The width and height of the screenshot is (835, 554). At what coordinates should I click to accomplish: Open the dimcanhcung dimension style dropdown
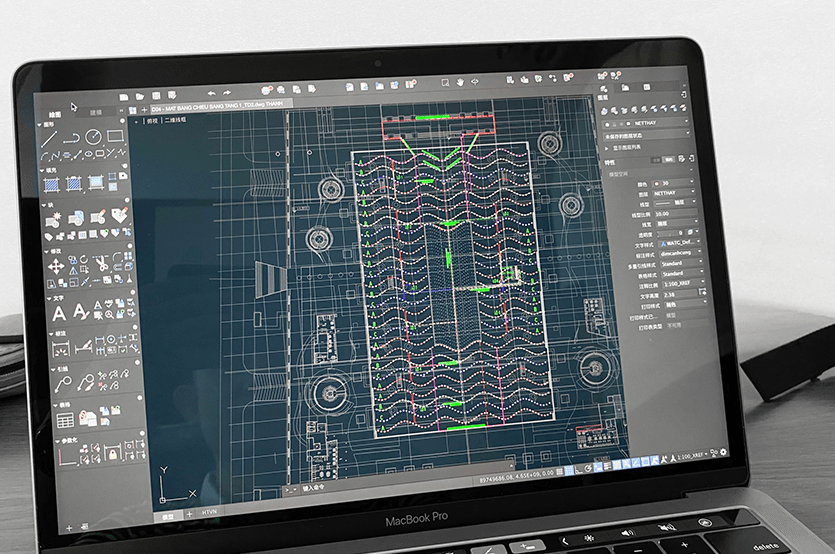(x=681, y=253)
